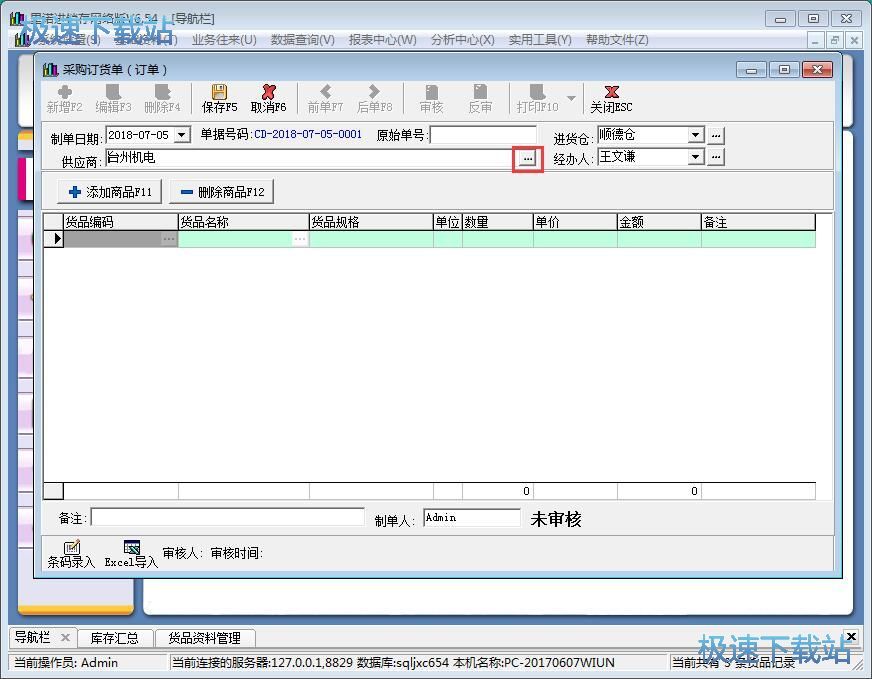Screen dimensions: 872x679
Task: Expand the 进货仓 warehouse dropdown
Action: [x=695, y=135]
